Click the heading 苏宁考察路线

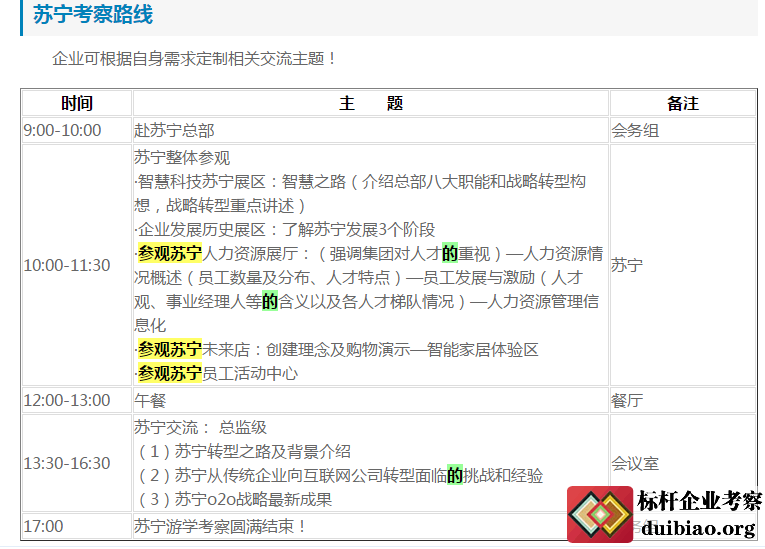pyautogui.click(x=93, y=14)
